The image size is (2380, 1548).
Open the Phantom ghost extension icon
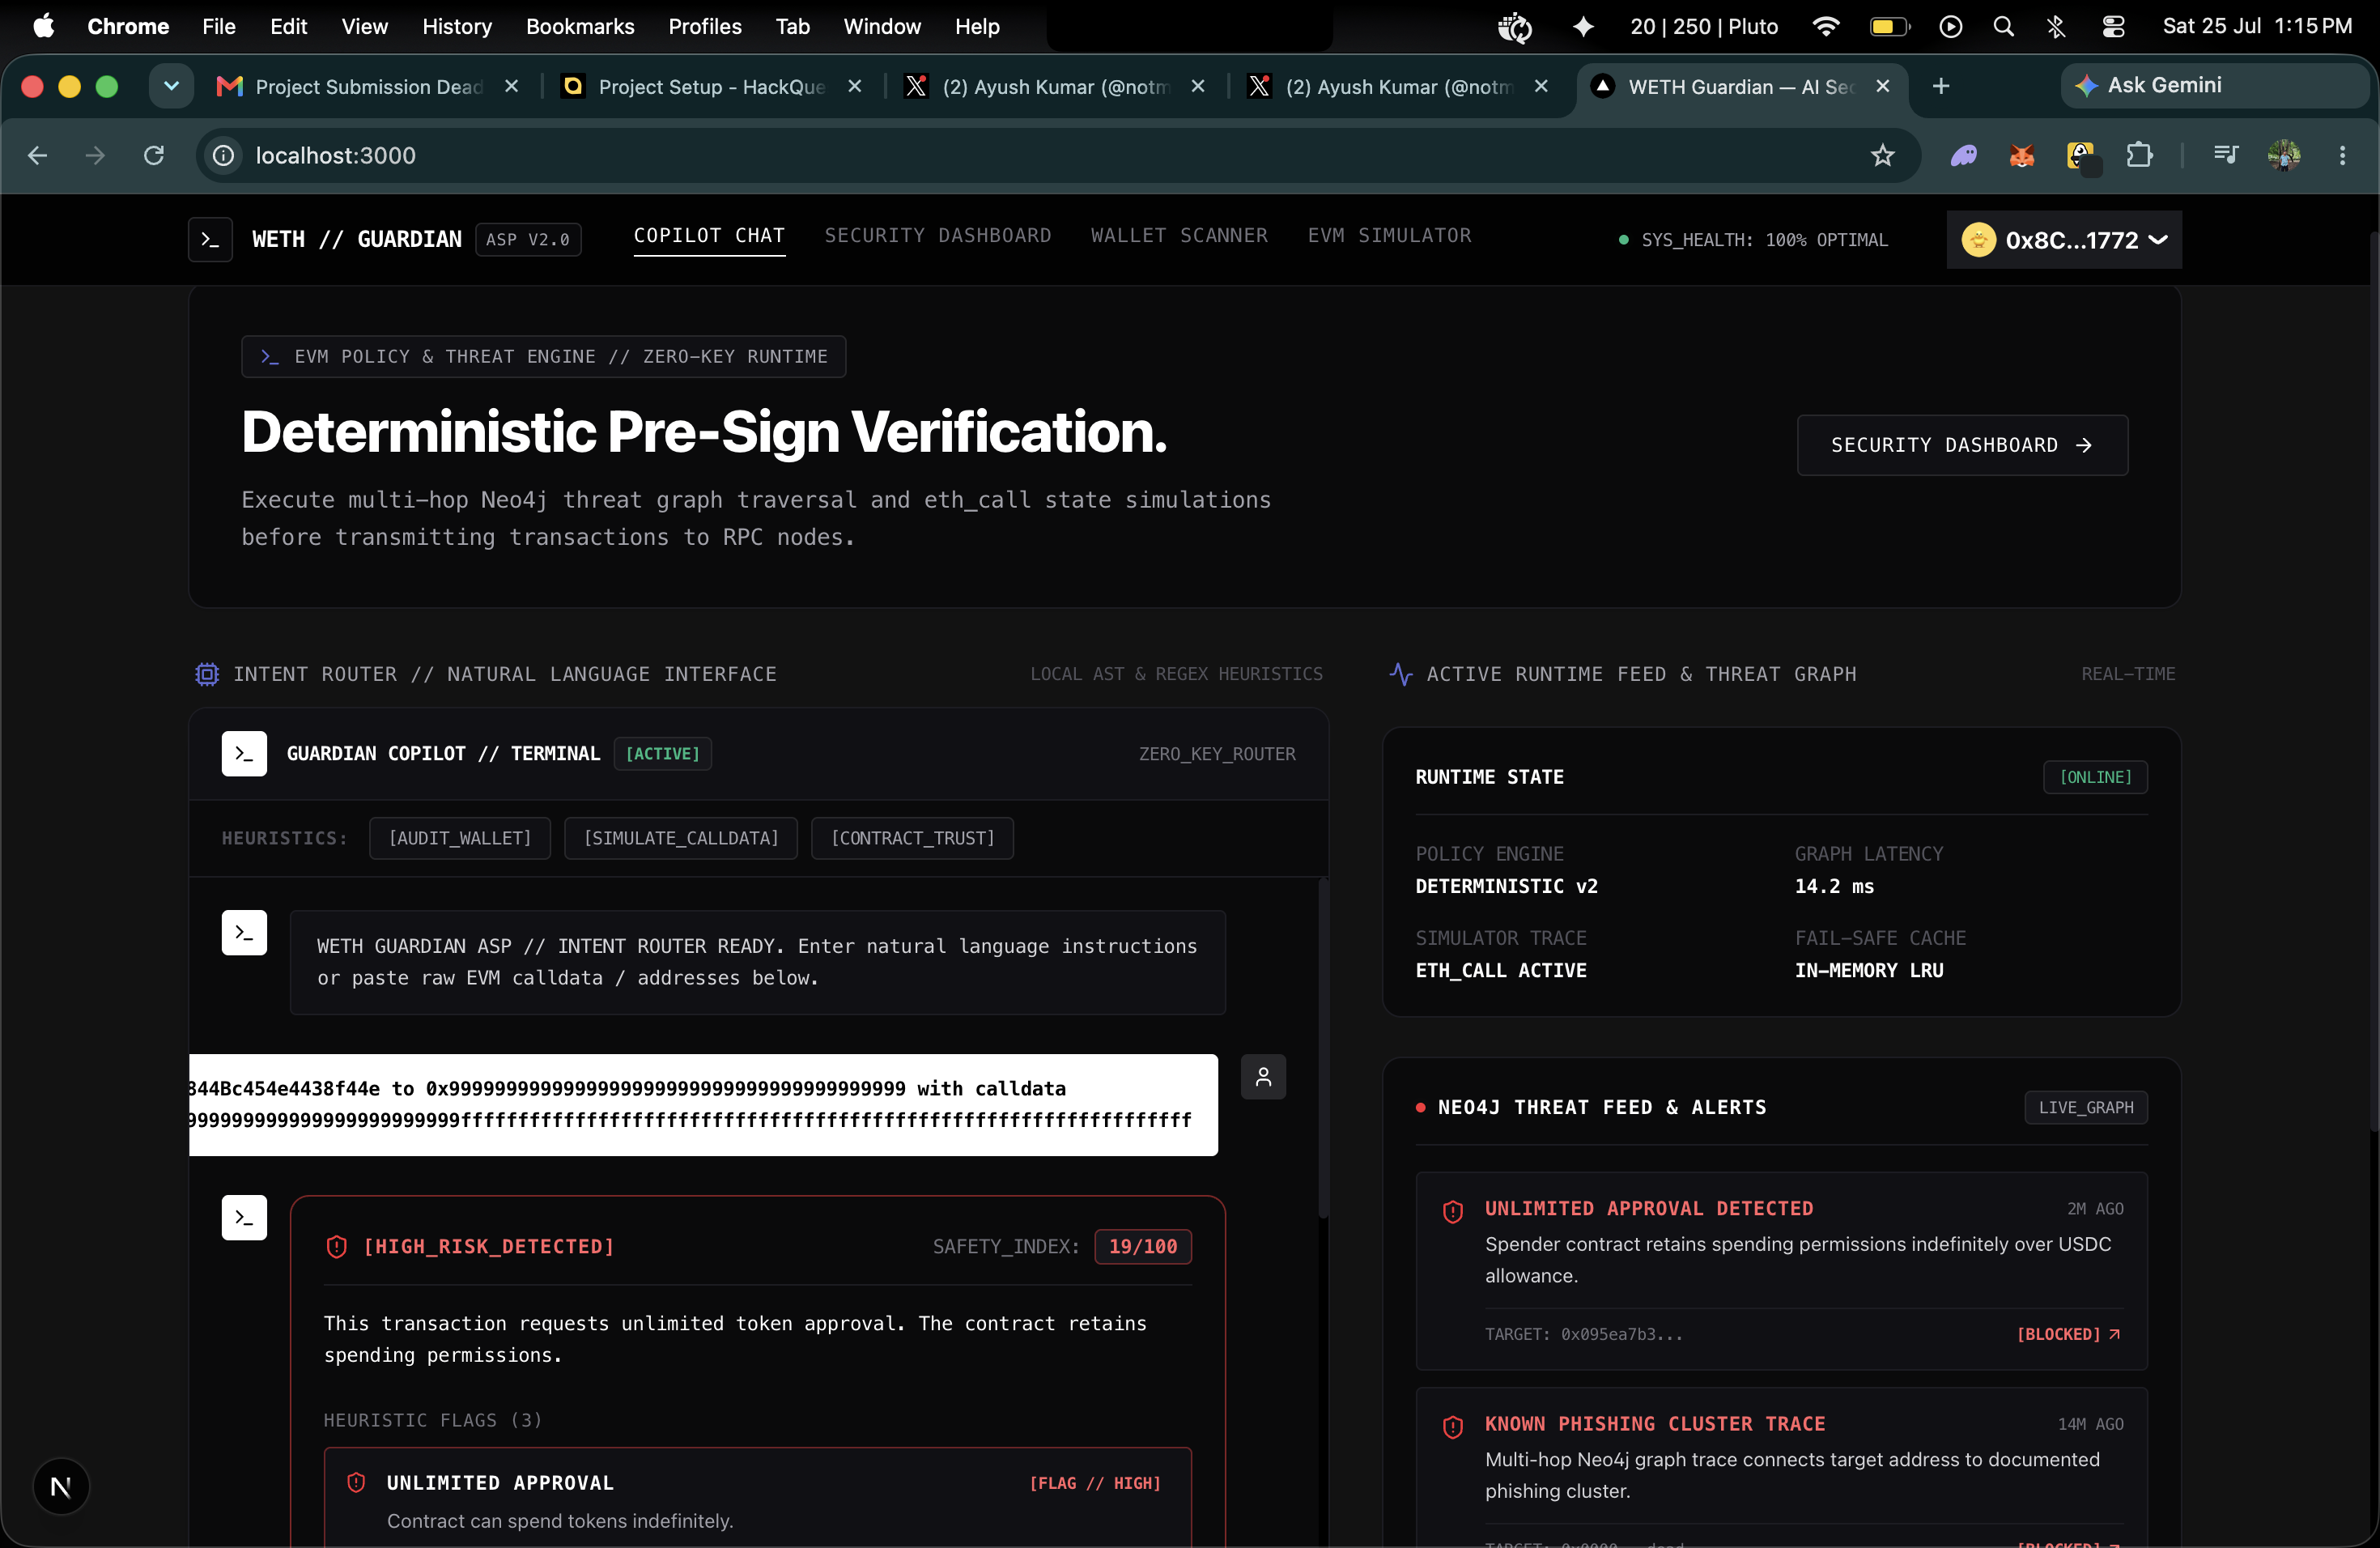1963,156
